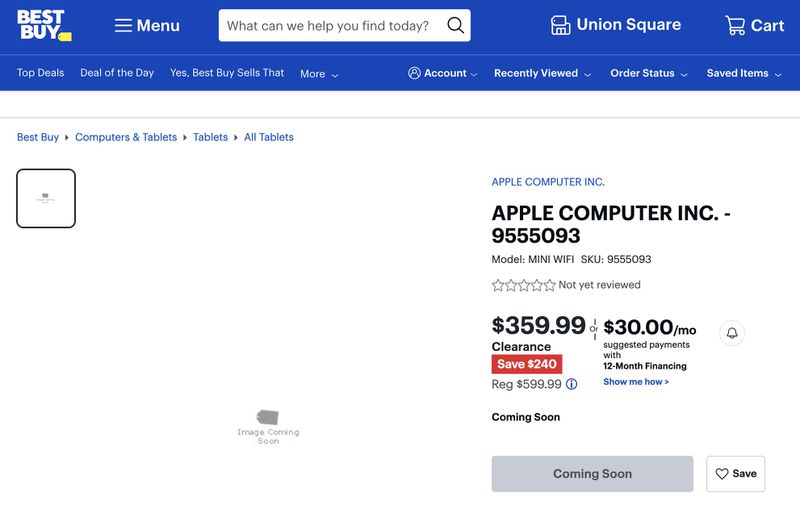800x509 pixels.
Task: Open the shopping Cart icon
Action: 735,26
